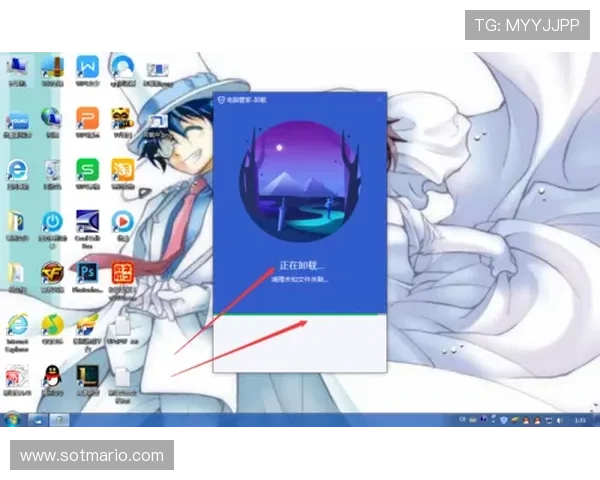Open the QQ penguin desktop icon

pos(52,375)
